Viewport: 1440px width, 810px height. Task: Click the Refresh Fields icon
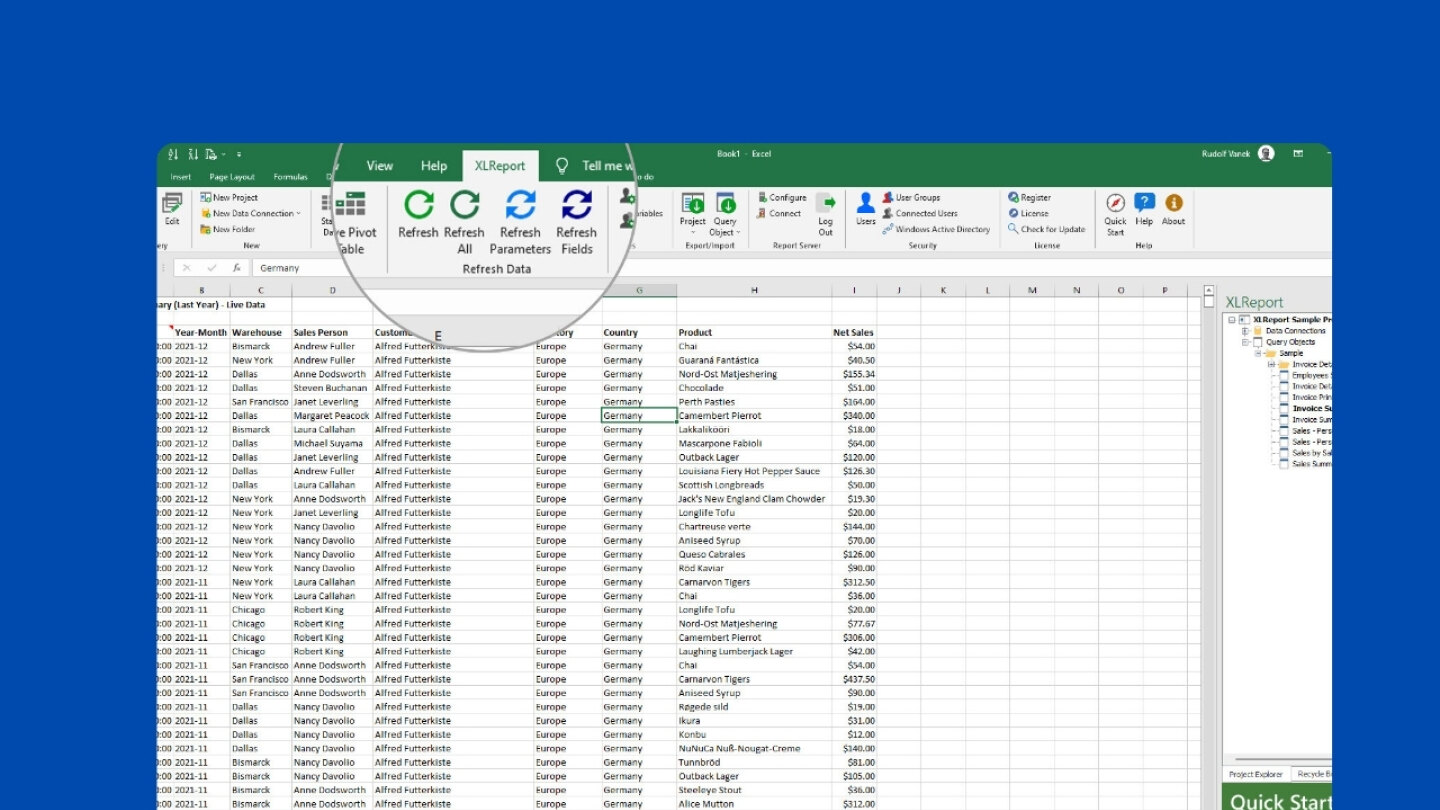(576, 205)
